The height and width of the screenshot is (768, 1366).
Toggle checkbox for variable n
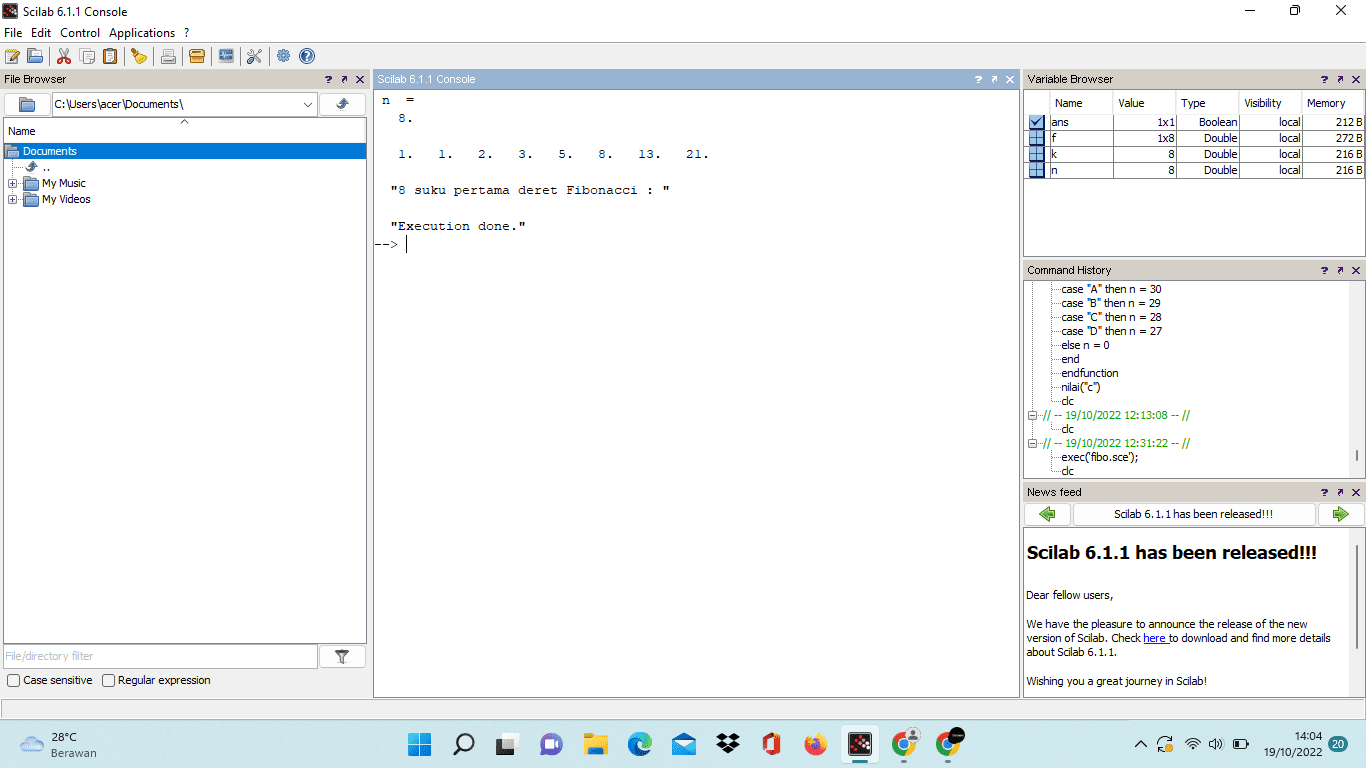[1037, 170]
